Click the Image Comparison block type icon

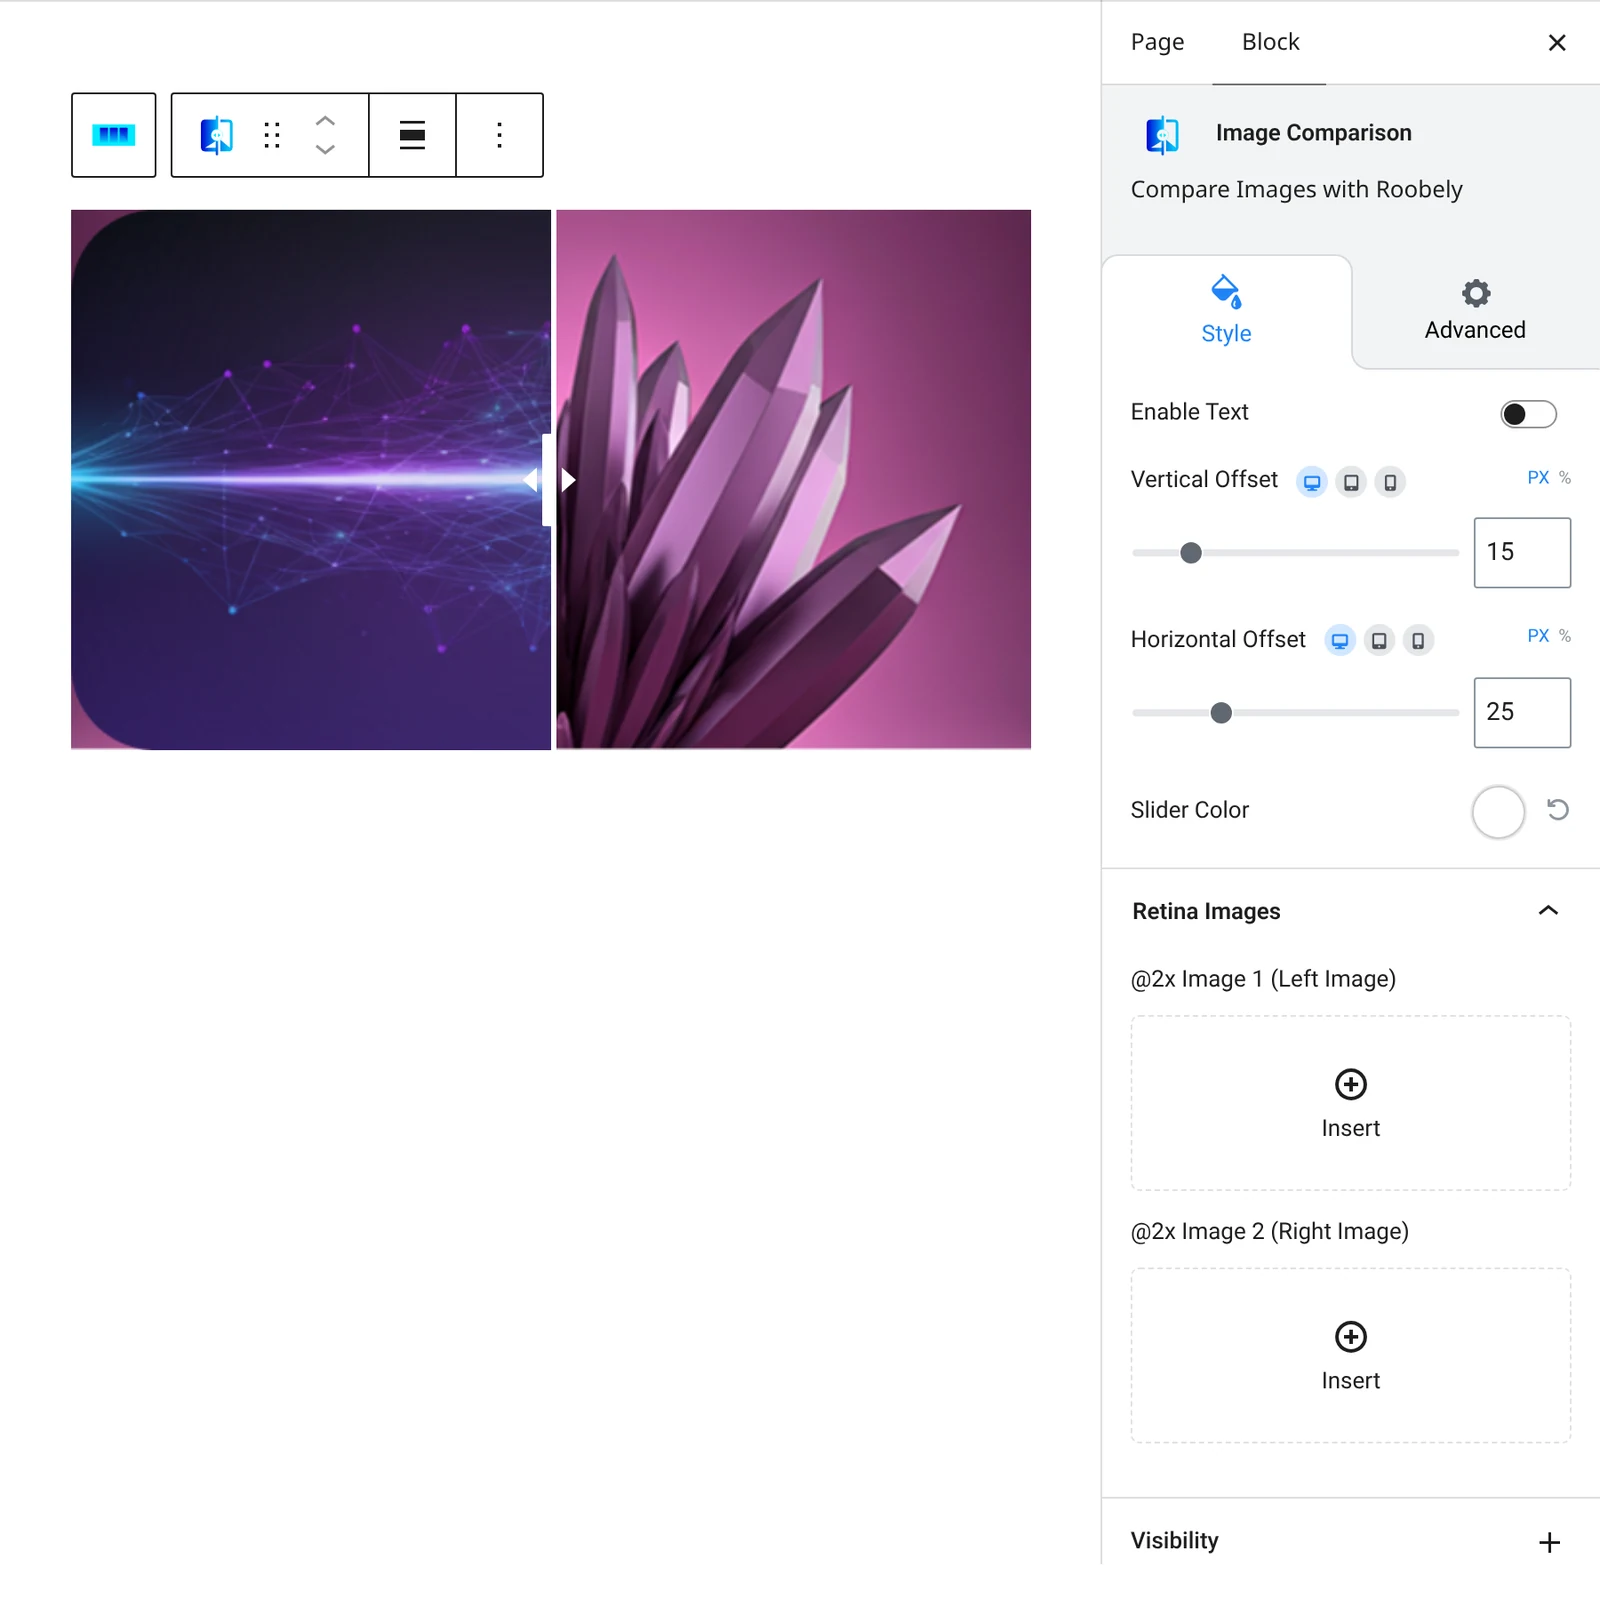(217, 135)
